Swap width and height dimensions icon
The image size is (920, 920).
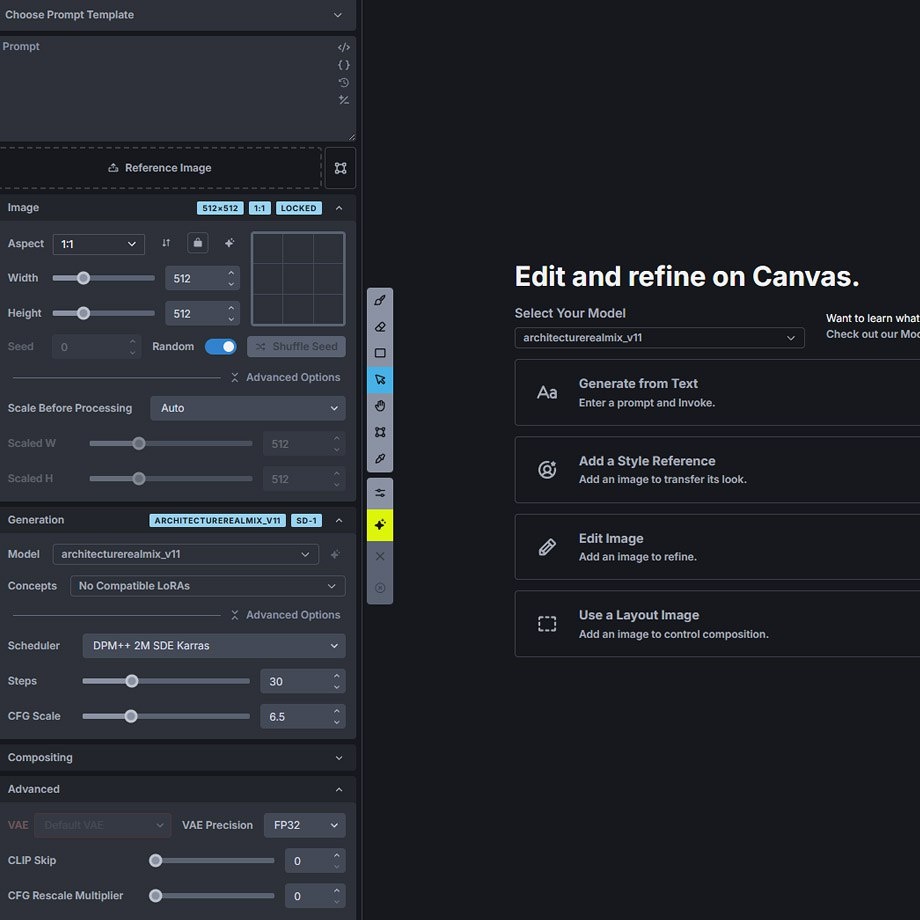166,243
